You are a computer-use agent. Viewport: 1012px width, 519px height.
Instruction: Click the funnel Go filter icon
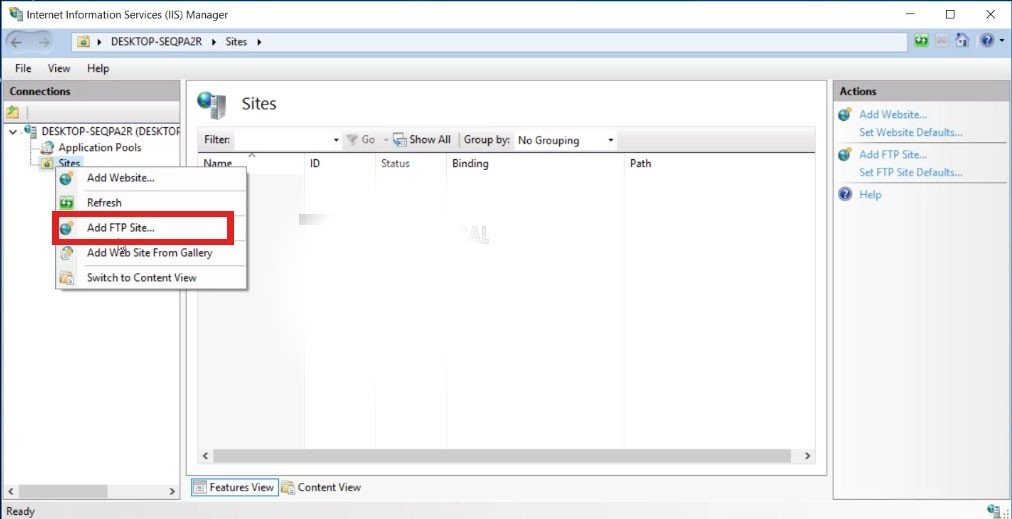click(352, 139)
